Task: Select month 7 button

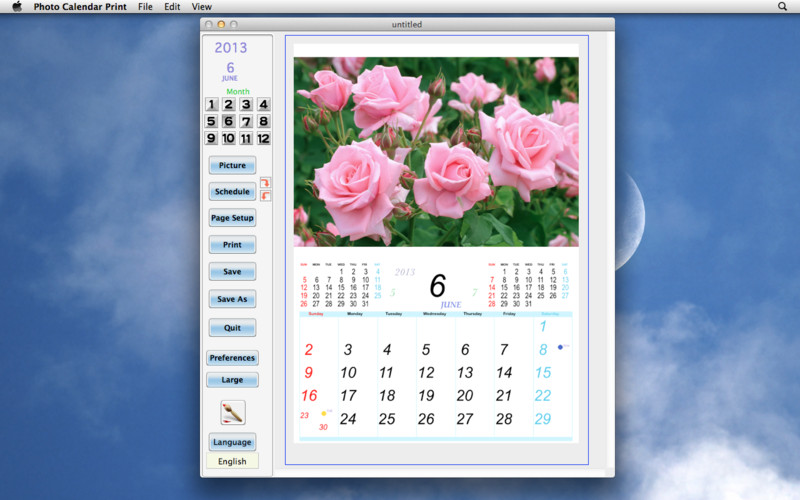Action: coord(246,121)
